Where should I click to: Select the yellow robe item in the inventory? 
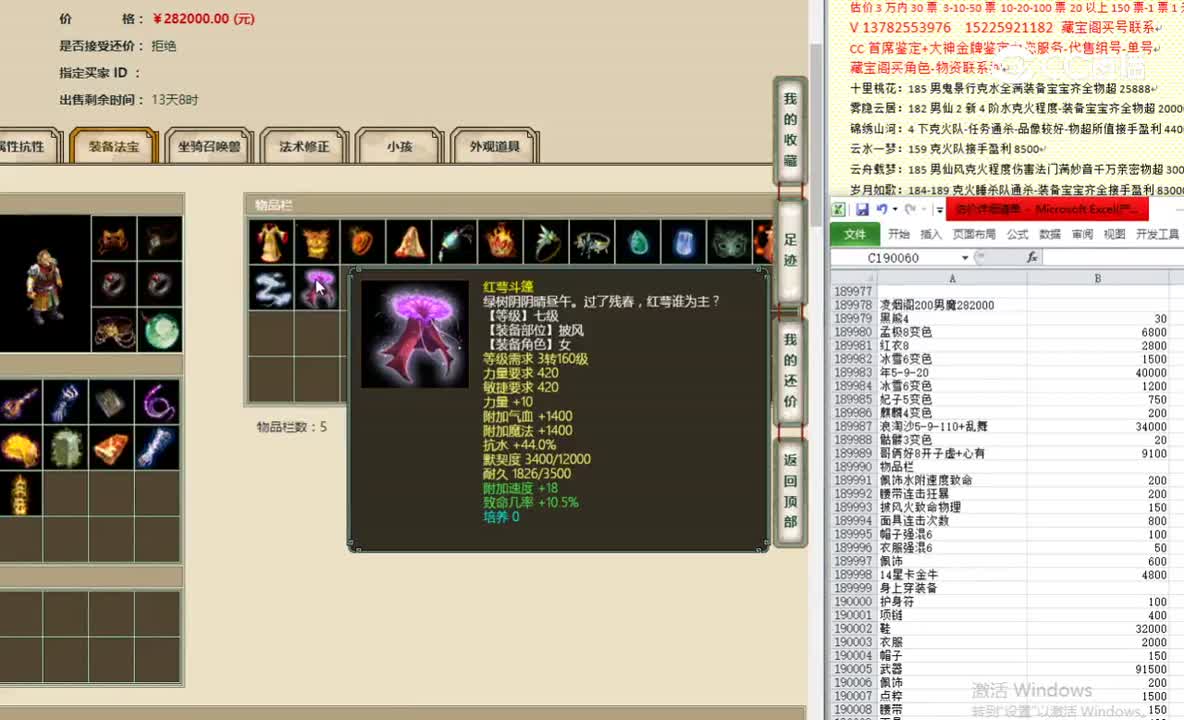point(271,242)
